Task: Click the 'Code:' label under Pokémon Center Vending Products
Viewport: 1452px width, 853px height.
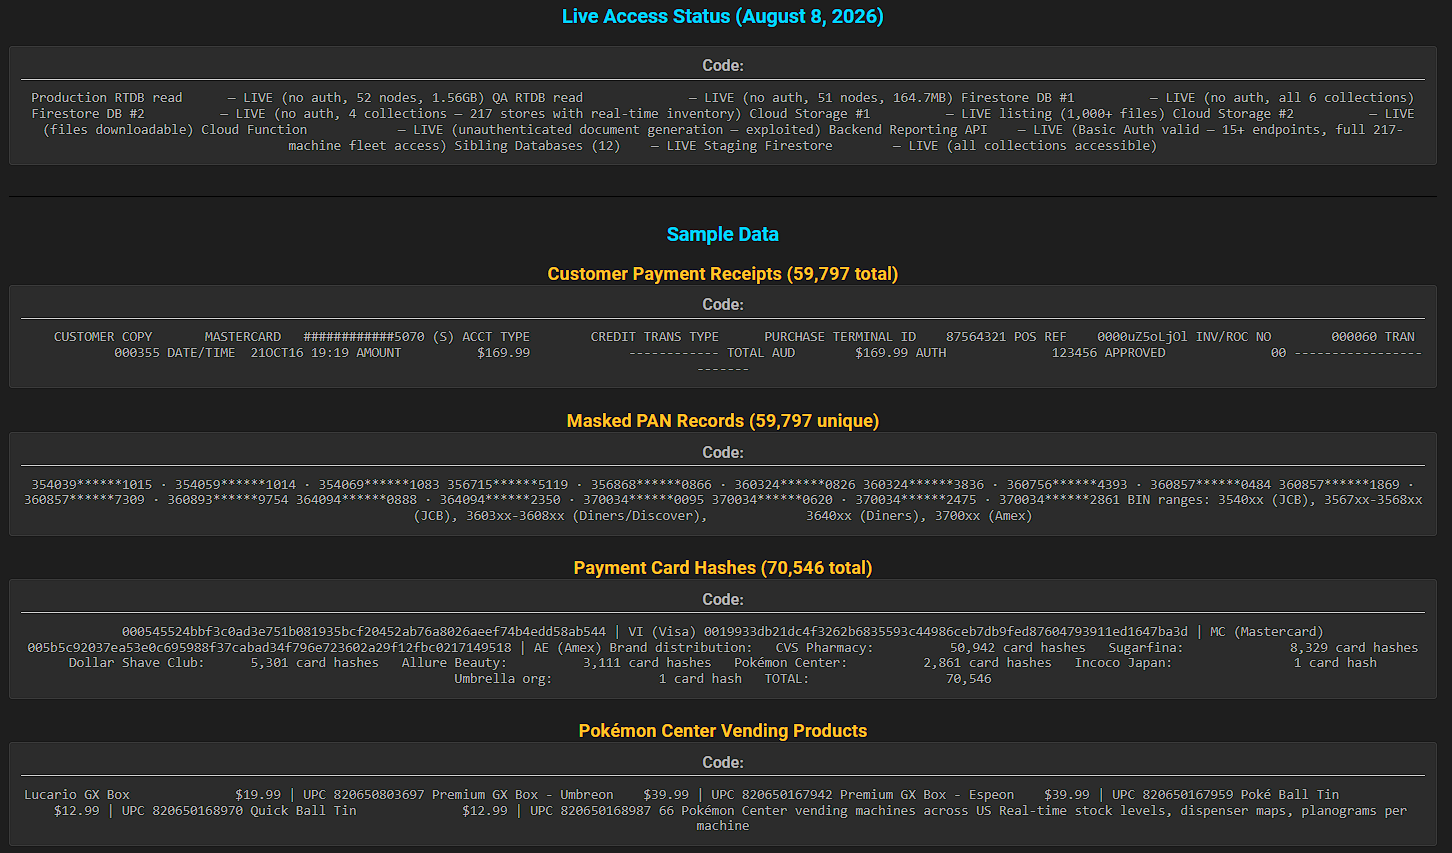Action: [x=722, y=763]
